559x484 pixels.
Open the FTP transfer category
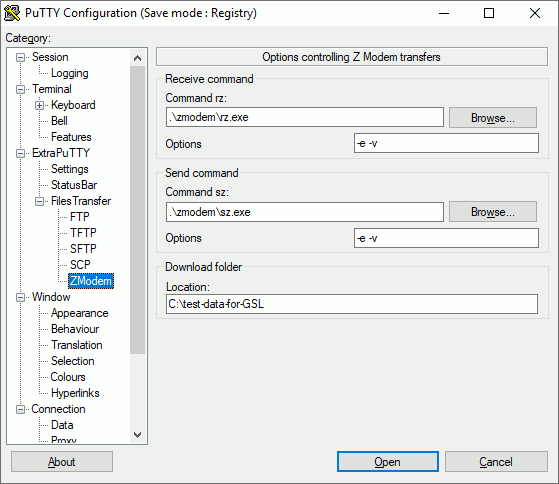(x=80, y=217)
